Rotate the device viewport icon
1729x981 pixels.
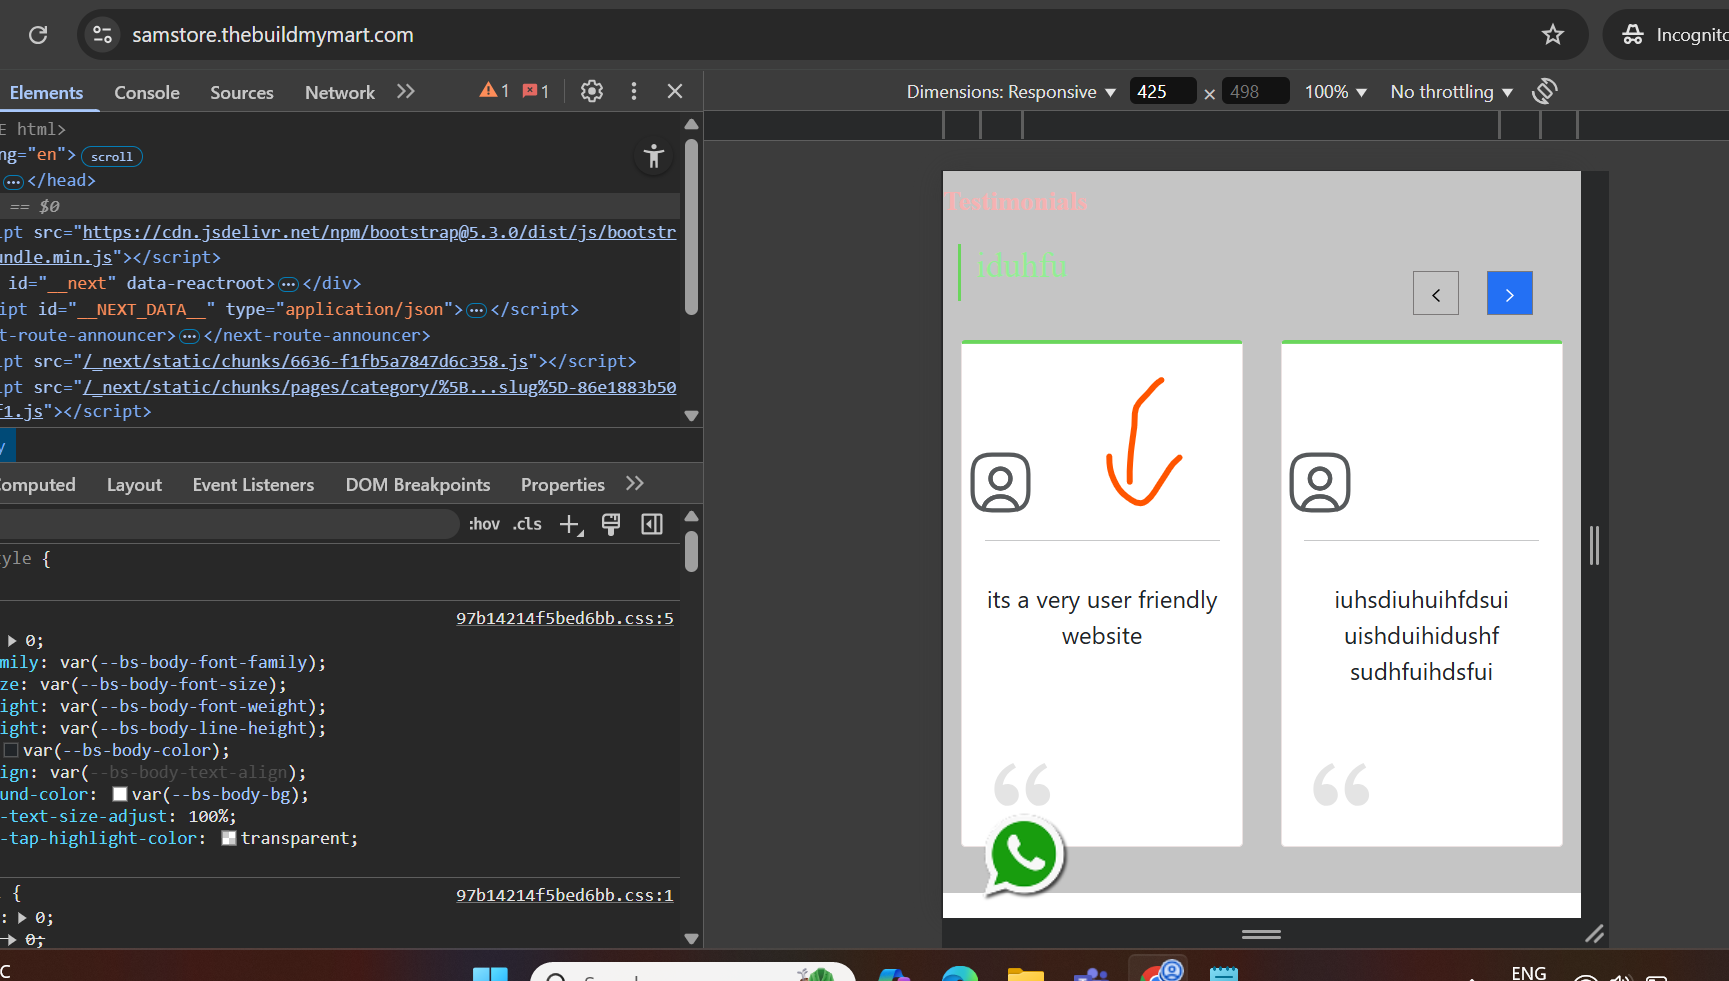point(1545,91)
